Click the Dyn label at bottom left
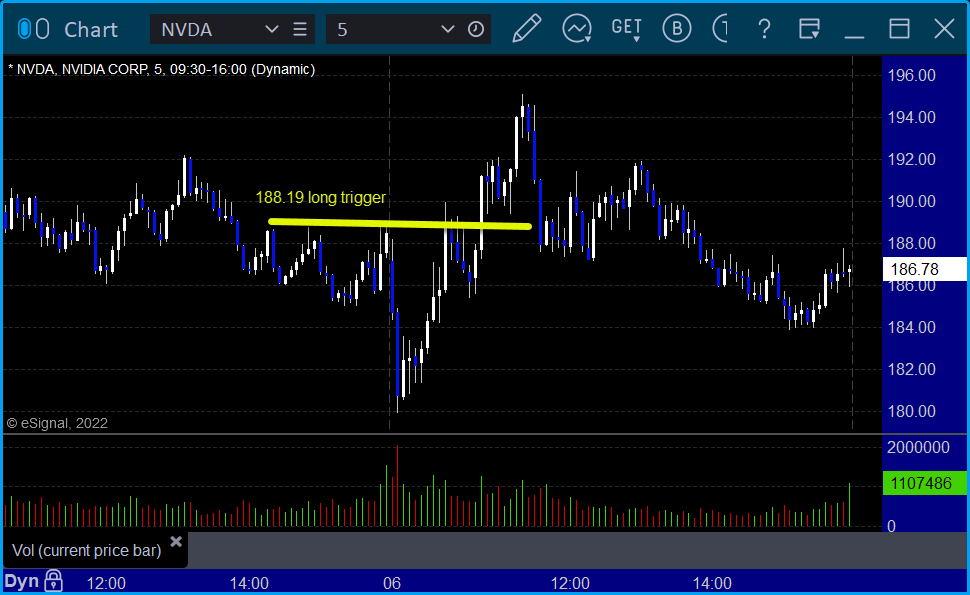The width and height of the screenshot is (970, 595). [x=22, y=582]
